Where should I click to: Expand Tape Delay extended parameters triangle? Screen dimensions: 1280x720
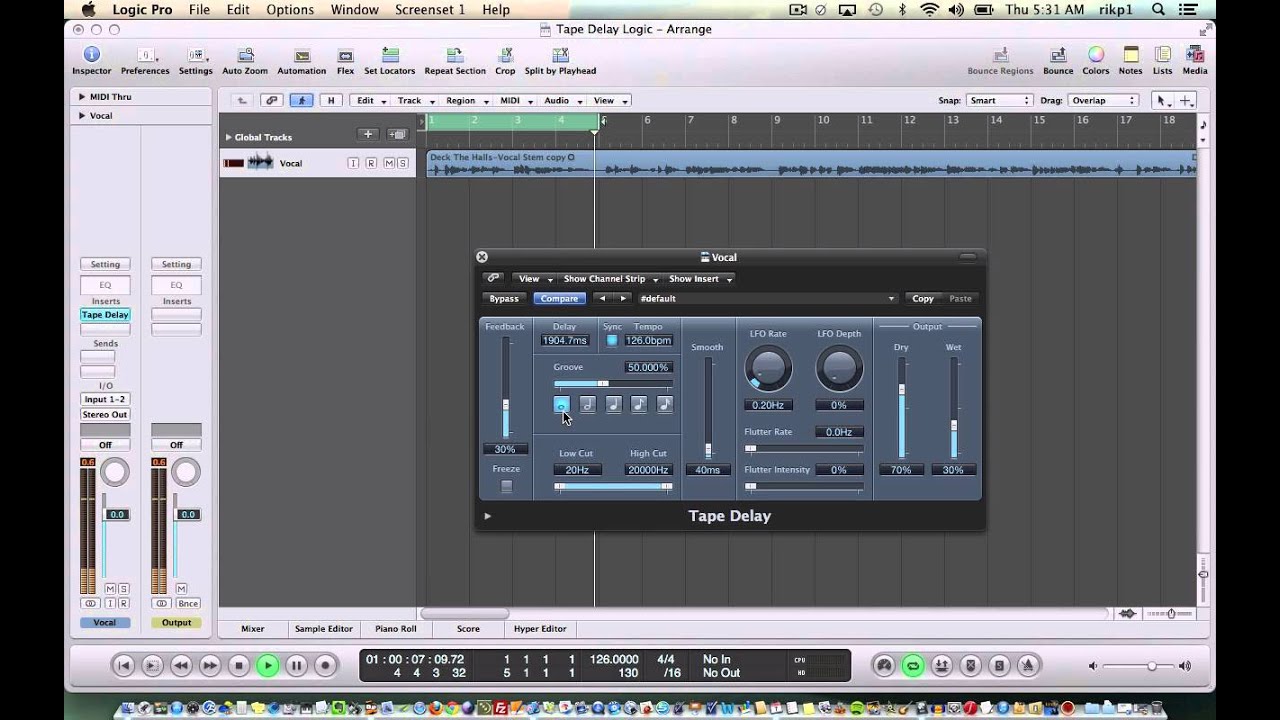pos(488,516)
